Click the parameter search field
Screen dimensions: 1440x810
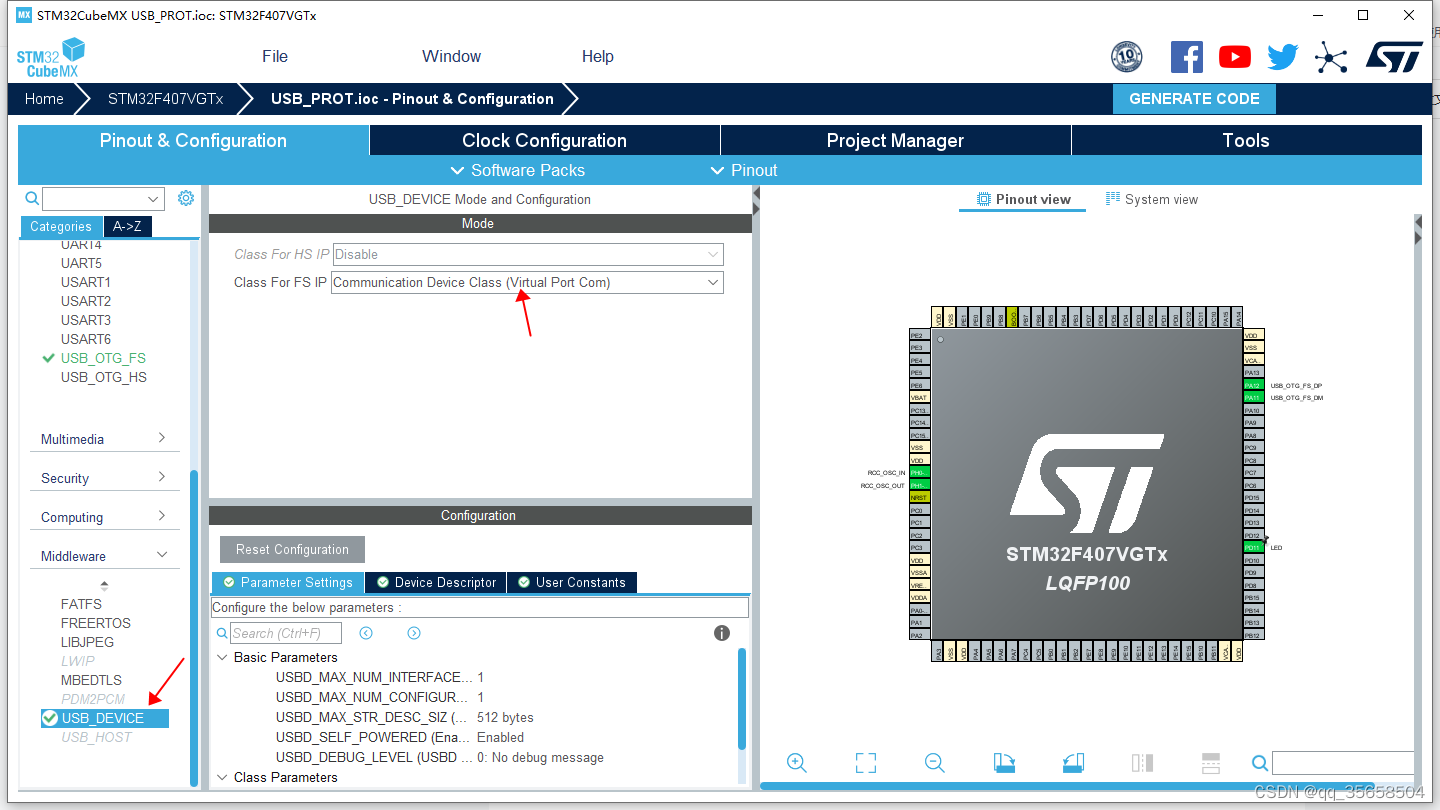coord(285,633)
